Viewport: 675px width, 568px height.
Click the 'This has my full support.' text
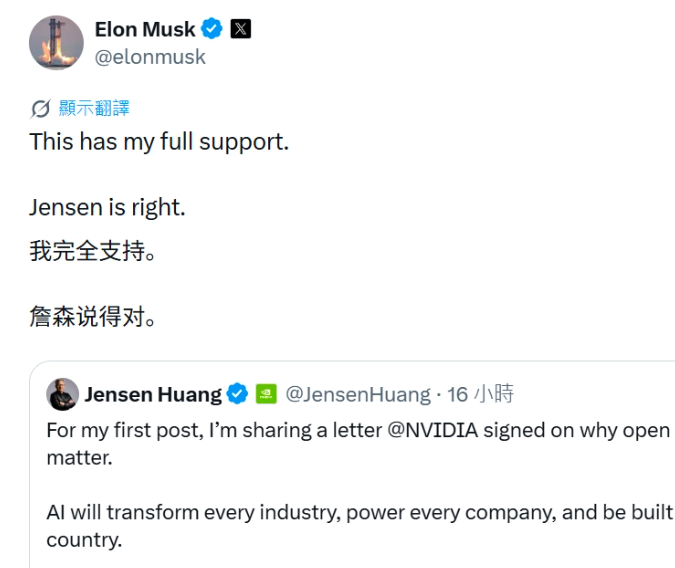159,142
